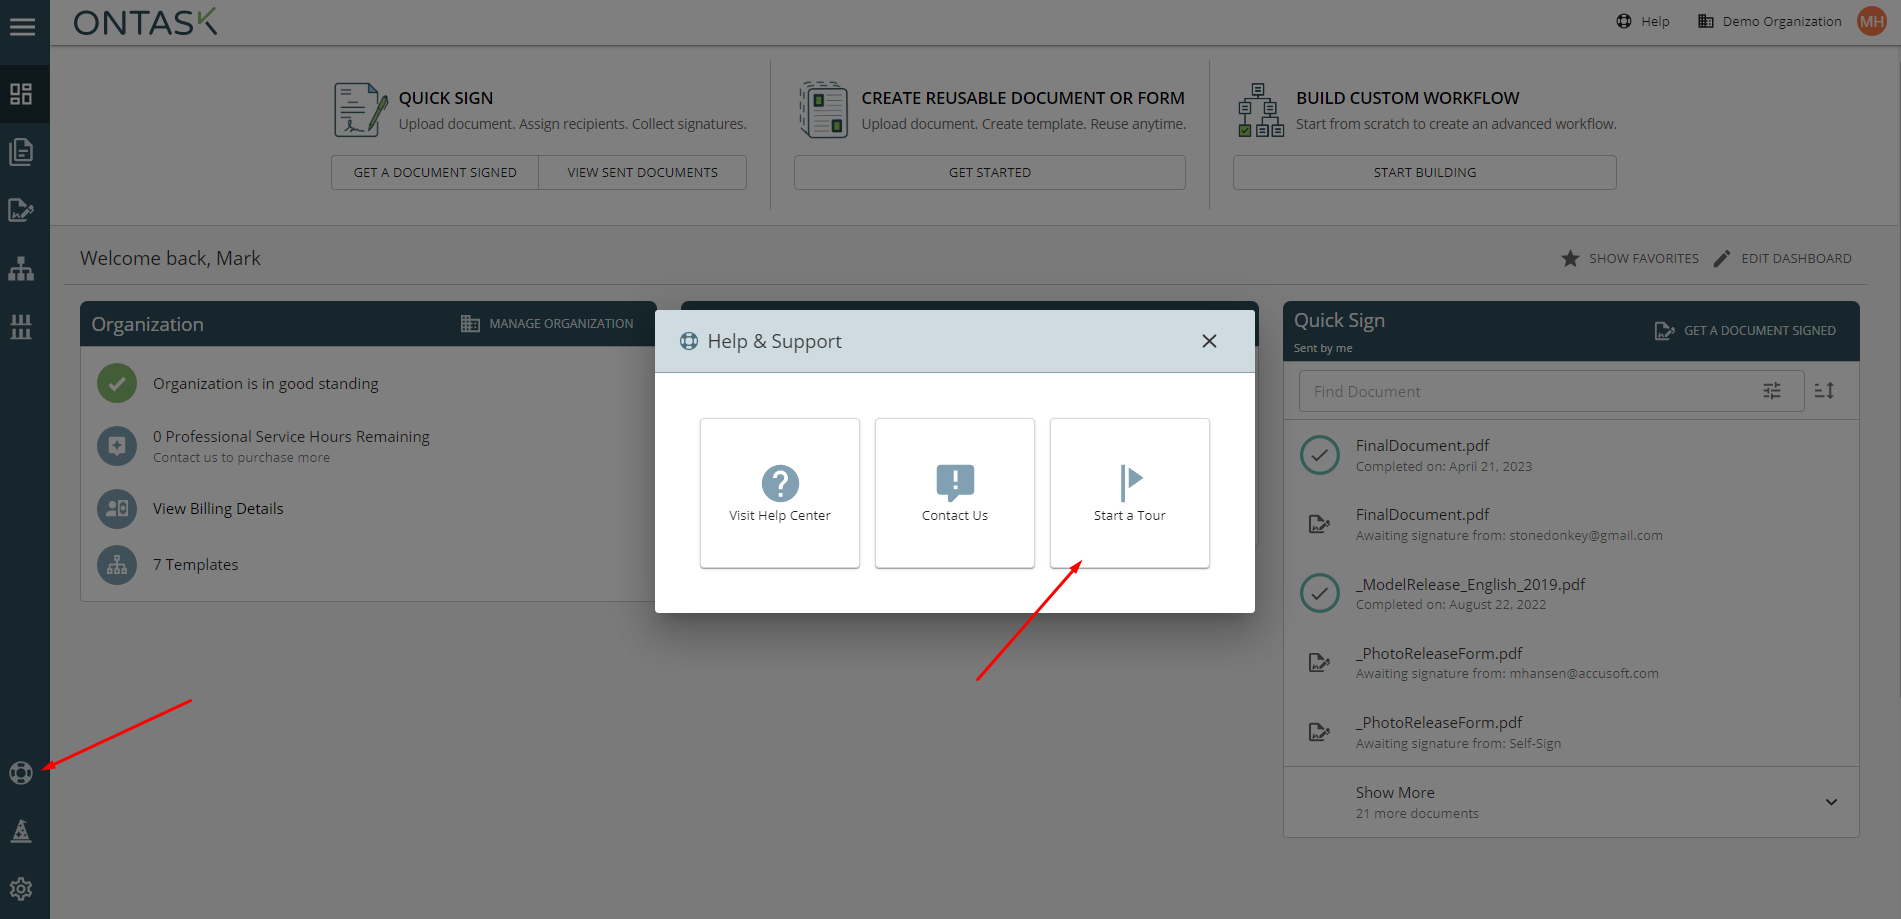Select the Visit Help Center card

point(779,493)
